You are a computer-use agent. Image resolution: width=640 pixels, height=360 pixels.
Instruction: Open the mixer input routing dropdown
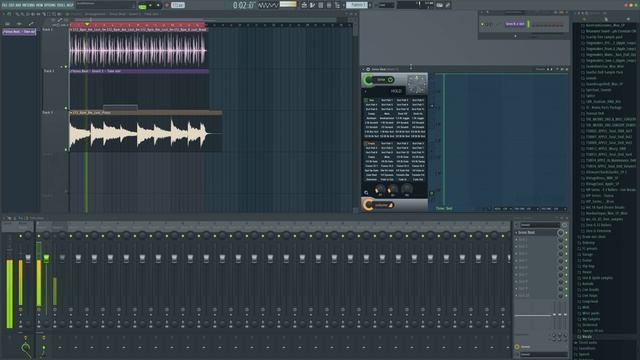[541, 225]
